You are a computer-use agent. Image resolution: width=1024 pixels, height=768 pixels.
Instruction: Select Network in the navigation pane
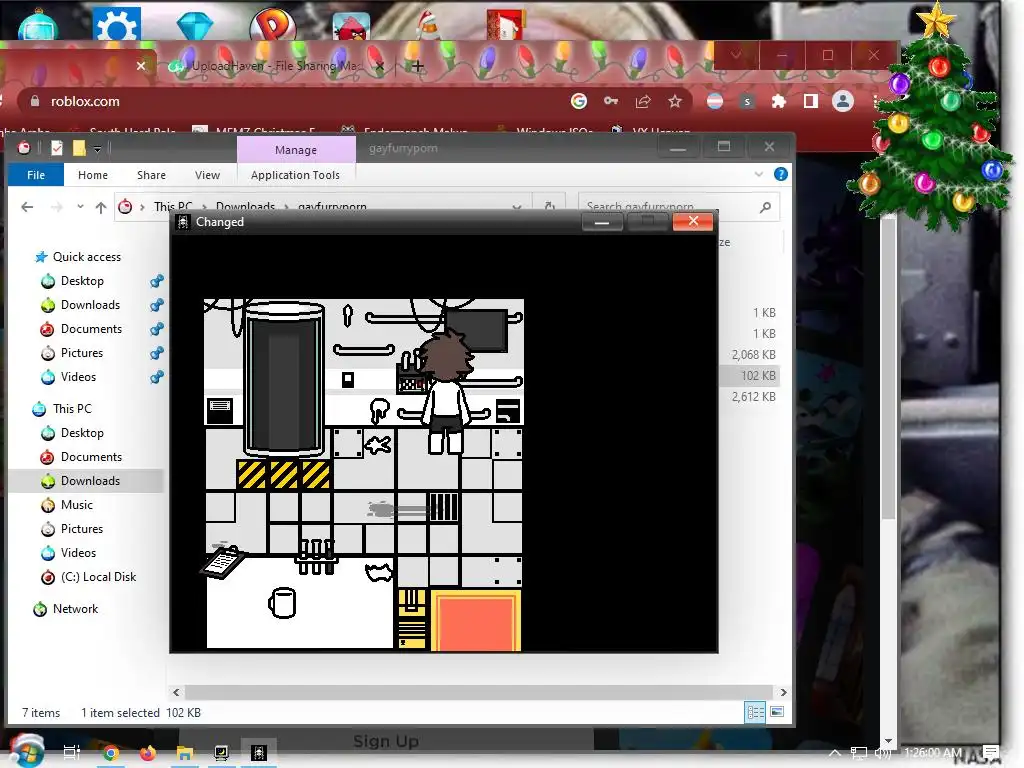click(x=75, y=609)
